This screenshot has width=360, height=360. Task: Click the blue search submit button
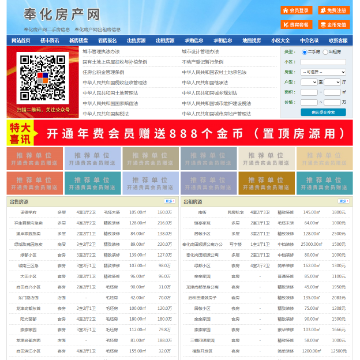[x=323, y=112]
